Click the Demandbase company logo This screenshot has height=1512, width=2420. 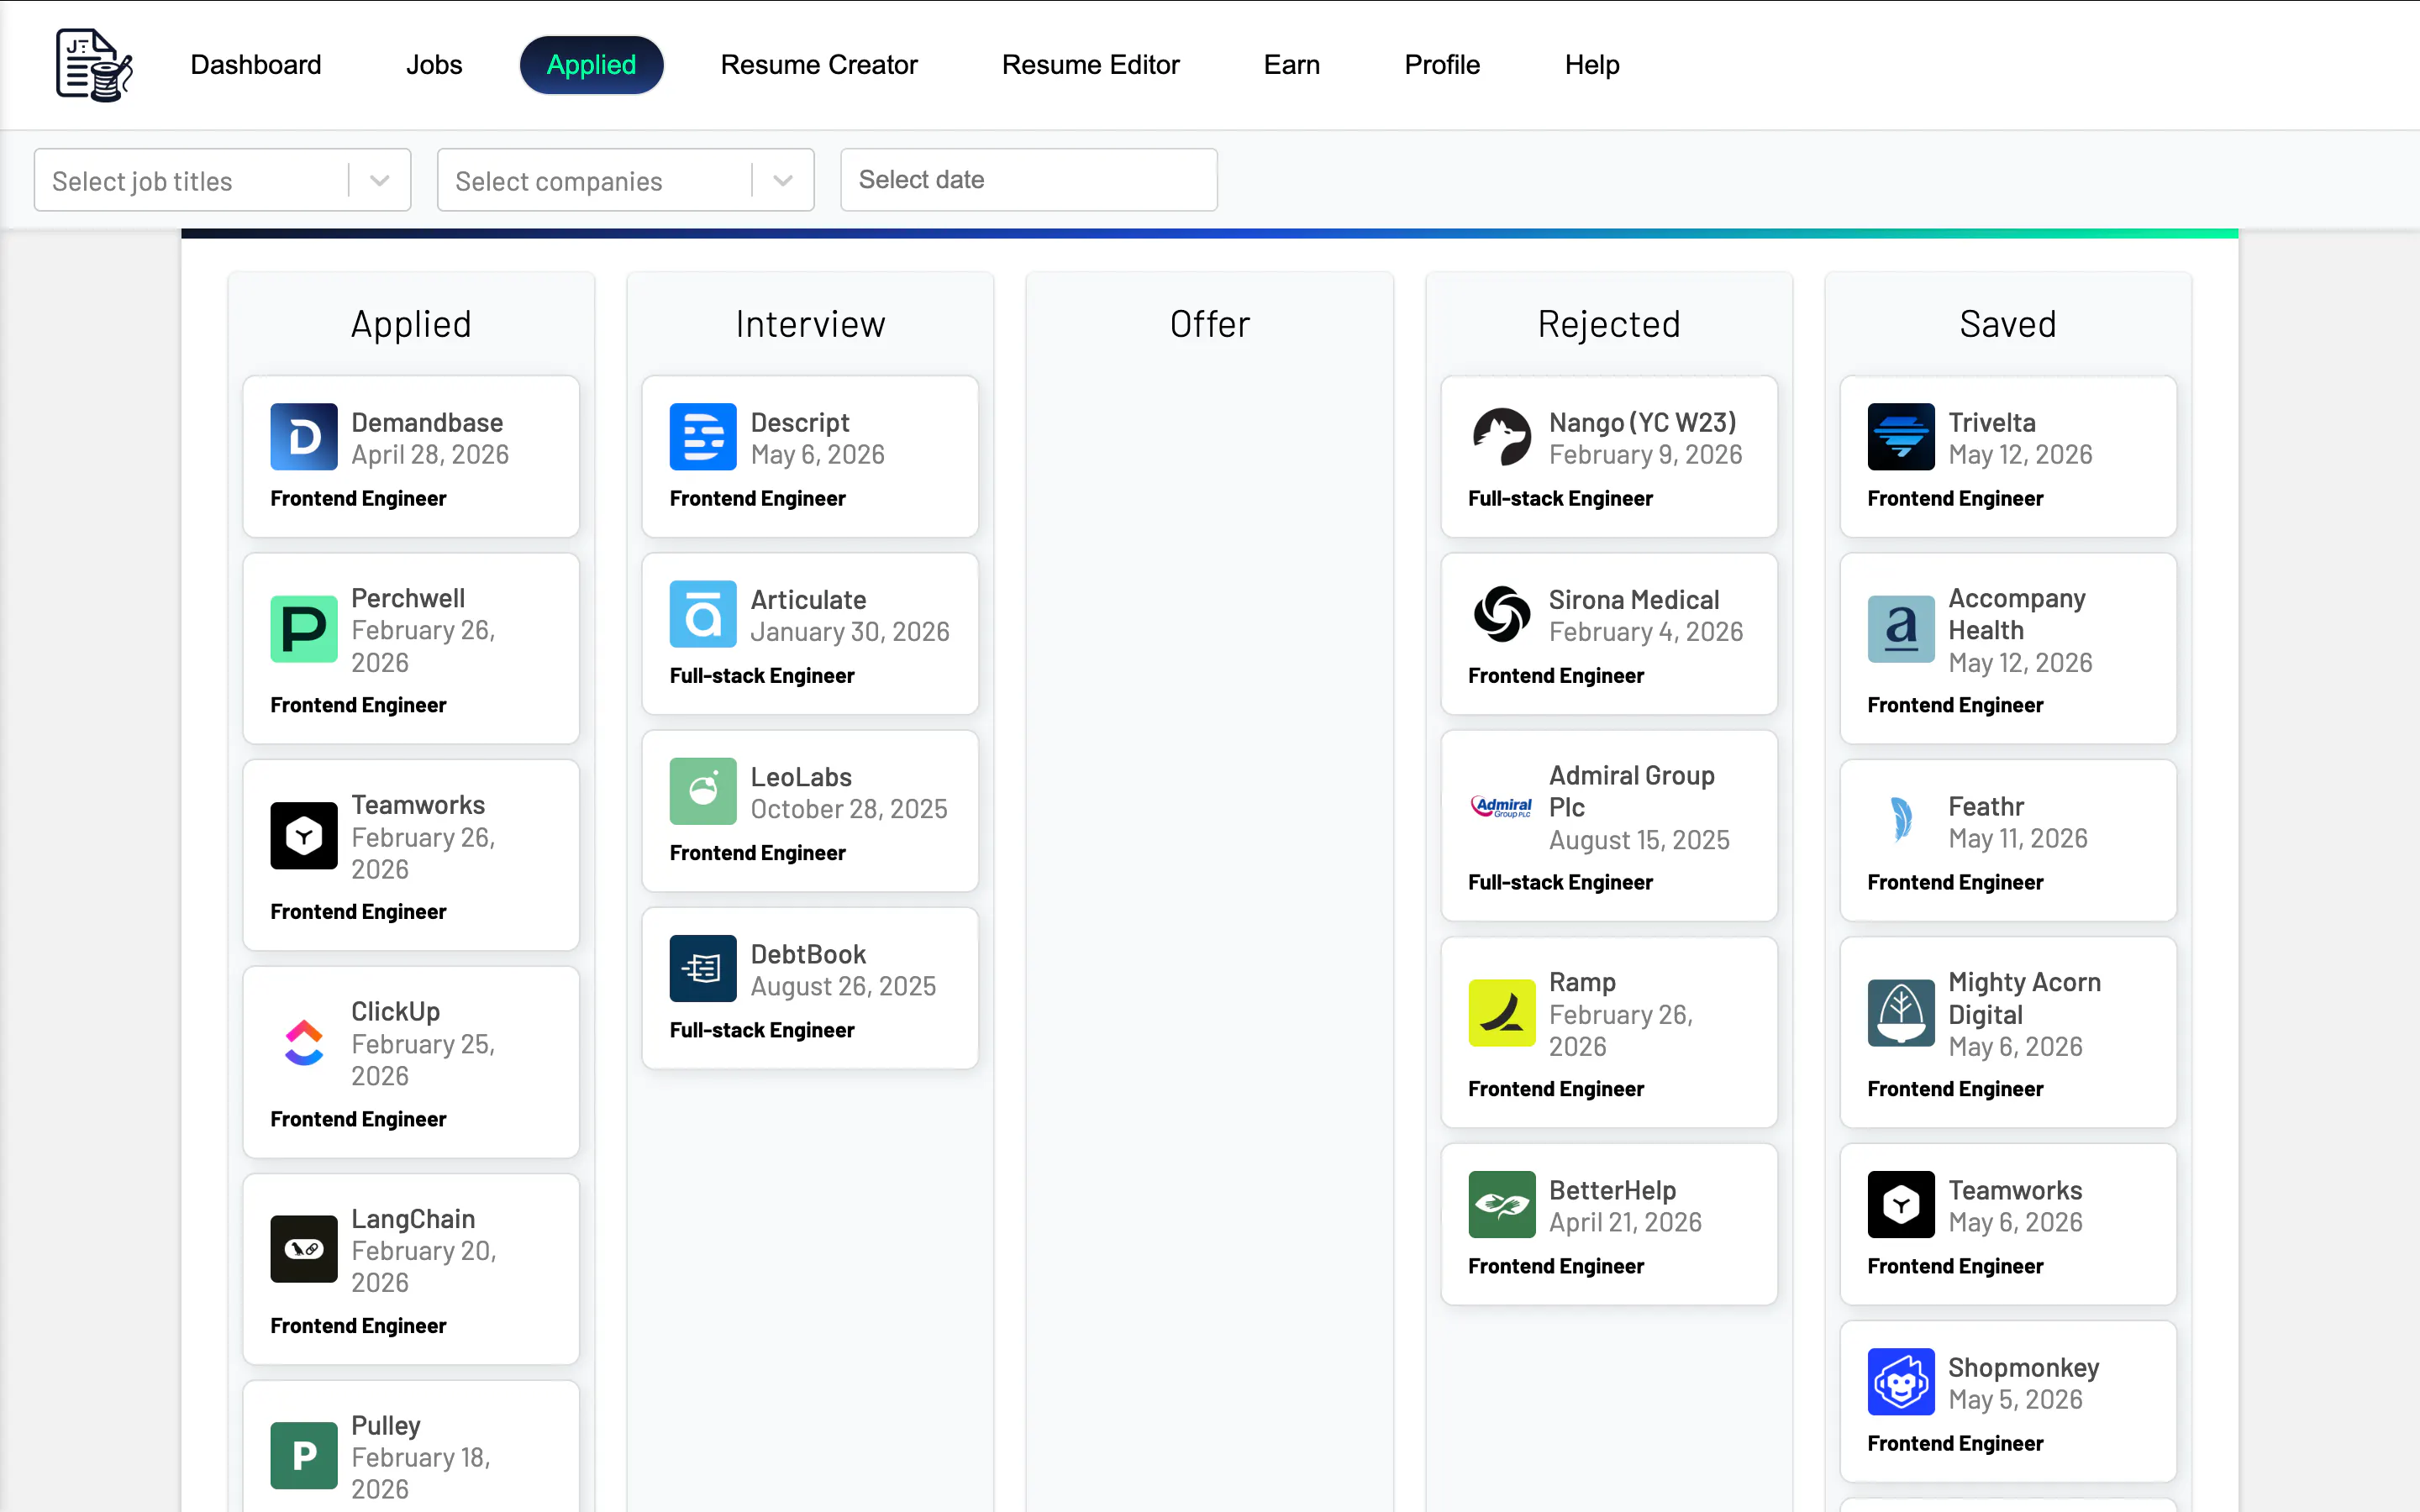[x=304, y=437]
